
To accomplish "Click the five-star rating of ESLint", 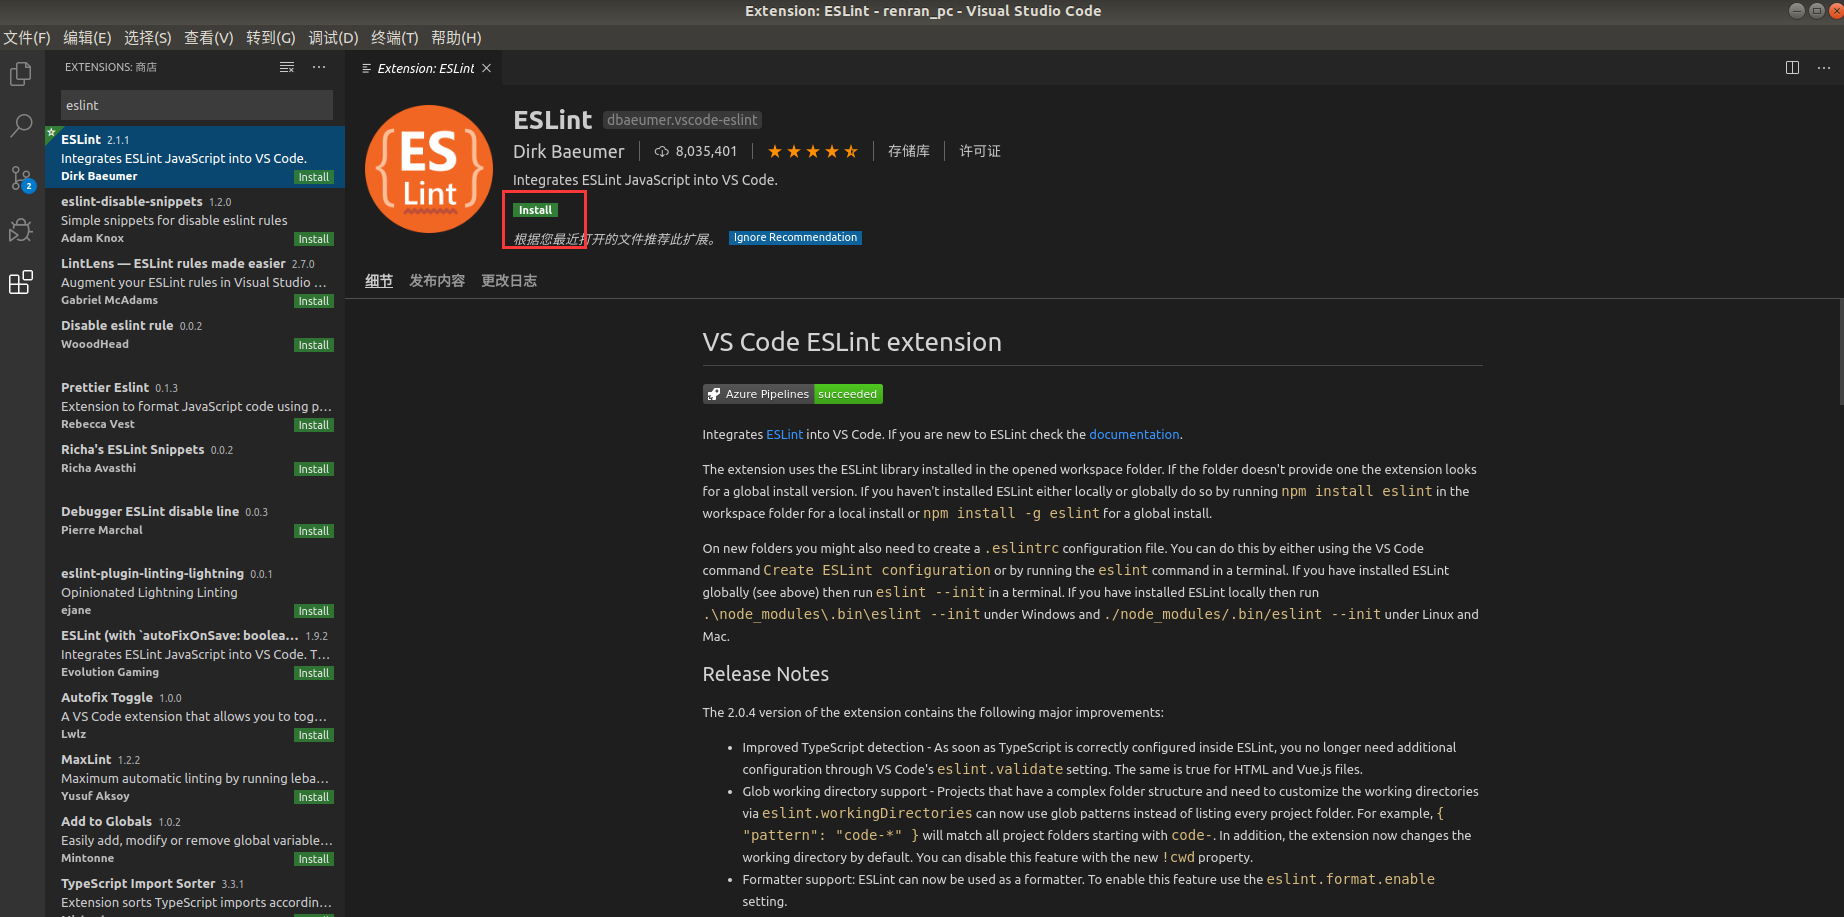I will [x=812, y=151].
